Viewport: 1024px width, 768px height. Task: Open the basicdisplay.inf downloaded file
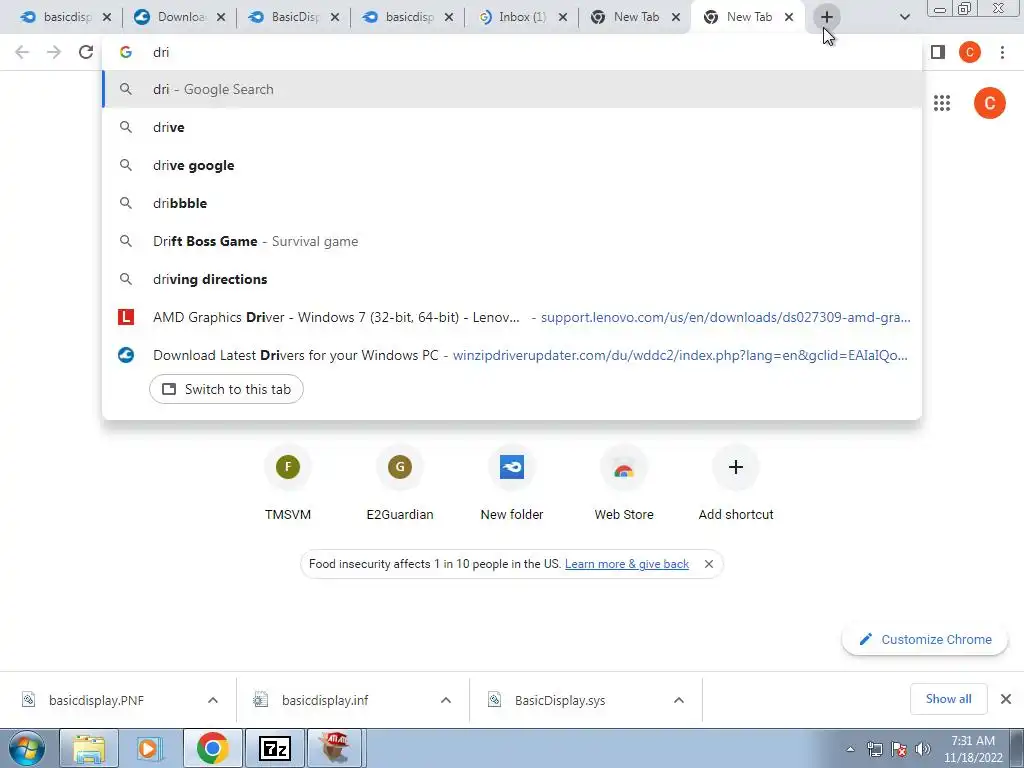point(325,700)
